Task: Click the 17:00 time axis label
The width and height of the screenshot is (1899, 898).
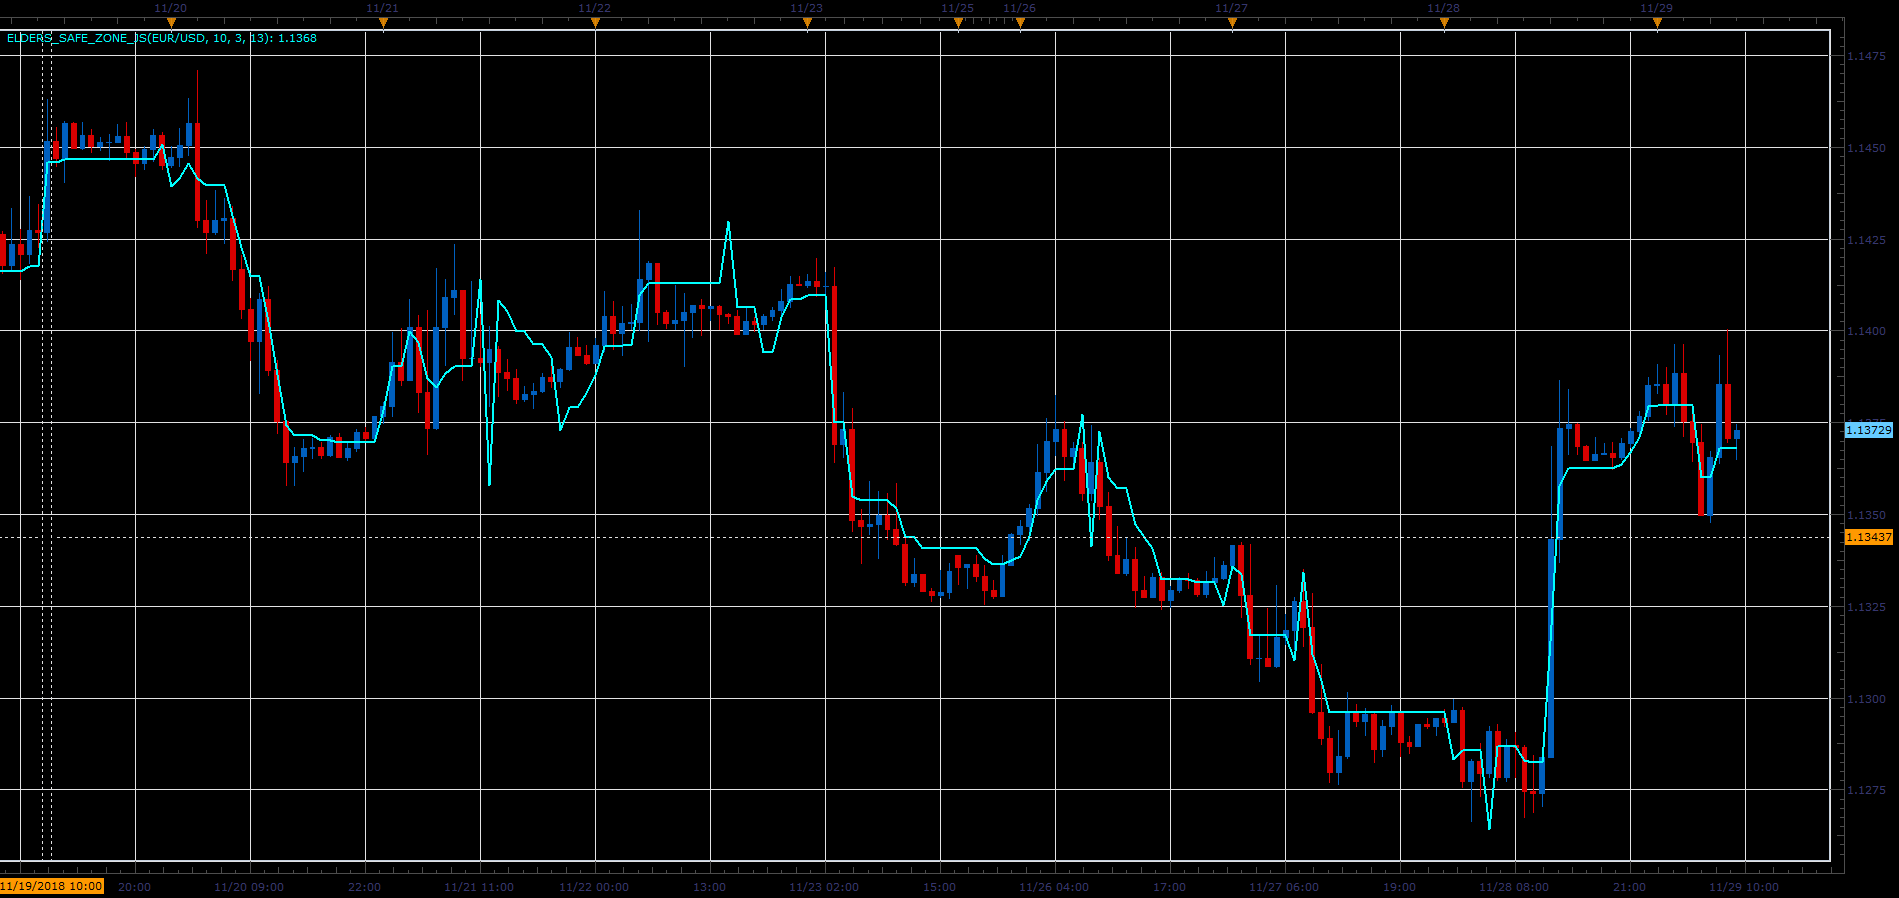Action: 1170,887
